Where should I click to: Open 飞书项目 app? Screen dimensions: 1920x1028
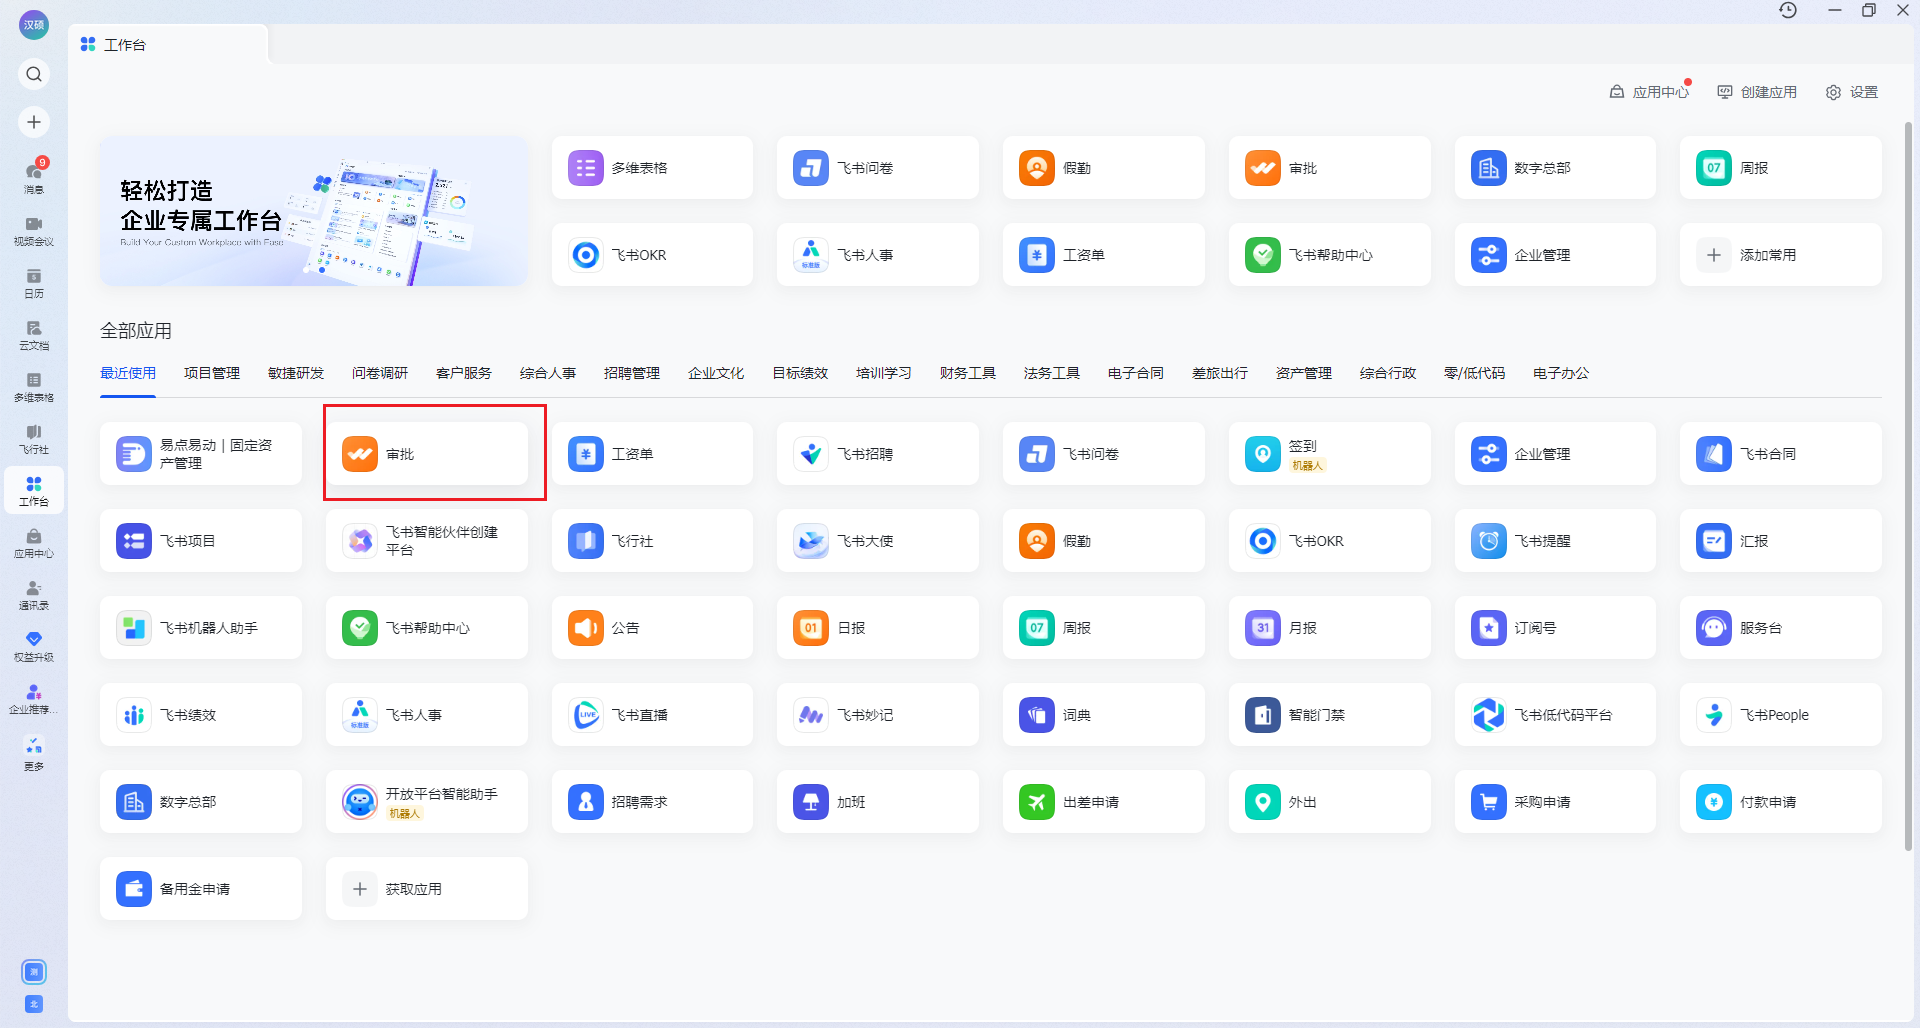click(201, 540)
